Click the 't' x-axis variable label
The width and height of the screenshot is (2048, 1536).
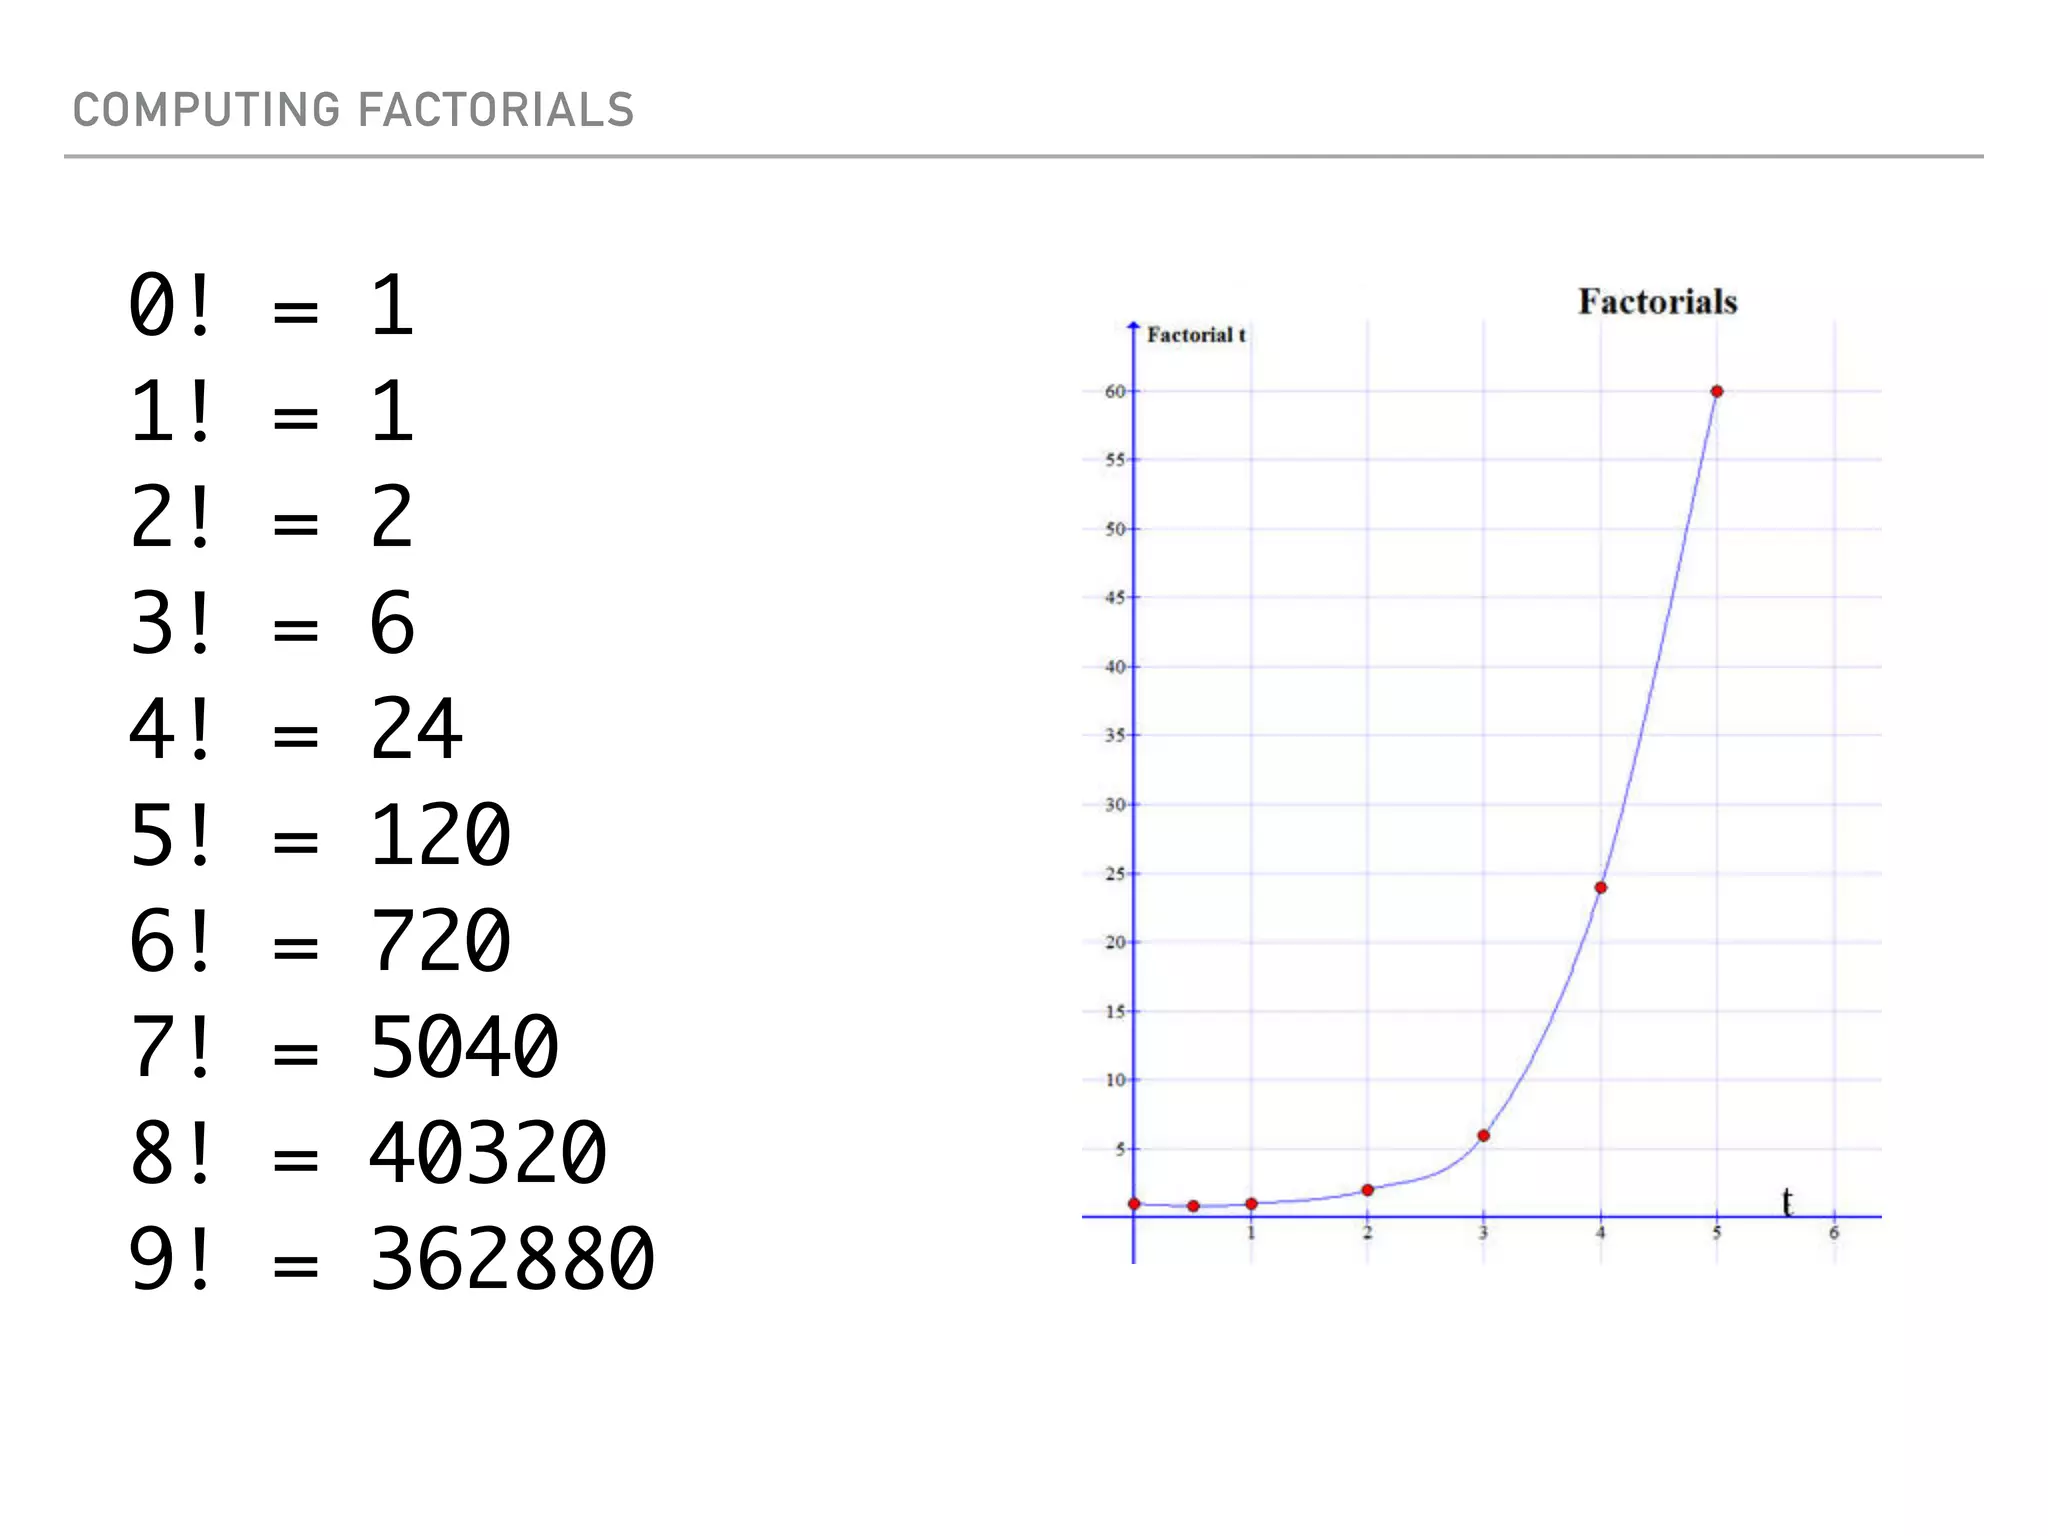(x=1787, y=1202)
